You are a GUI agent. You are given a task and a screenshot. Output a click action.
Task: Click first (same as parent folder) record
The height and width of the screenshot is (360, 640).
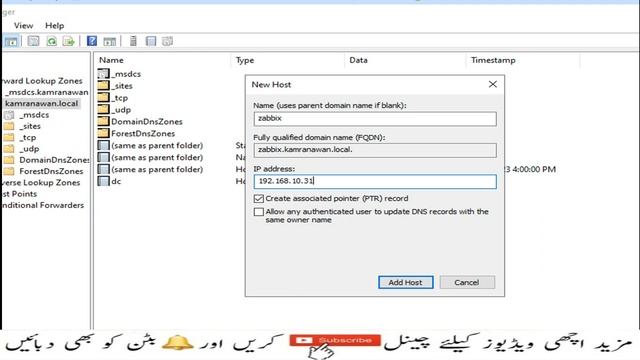pyautogui.click(x=157, y=145)
